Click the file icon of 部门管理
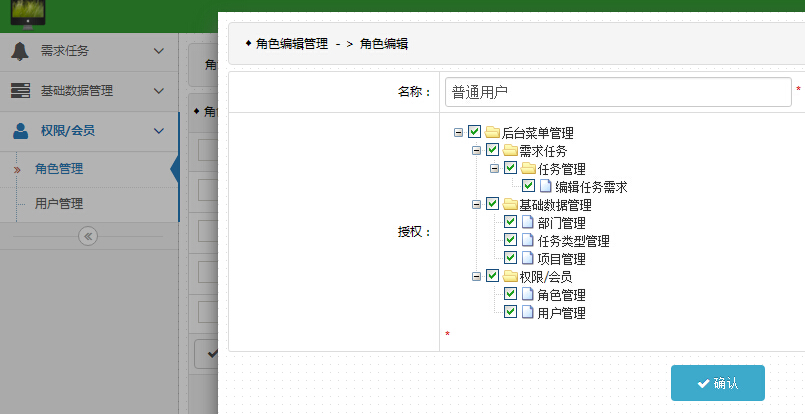 click(x=528, y=222)
